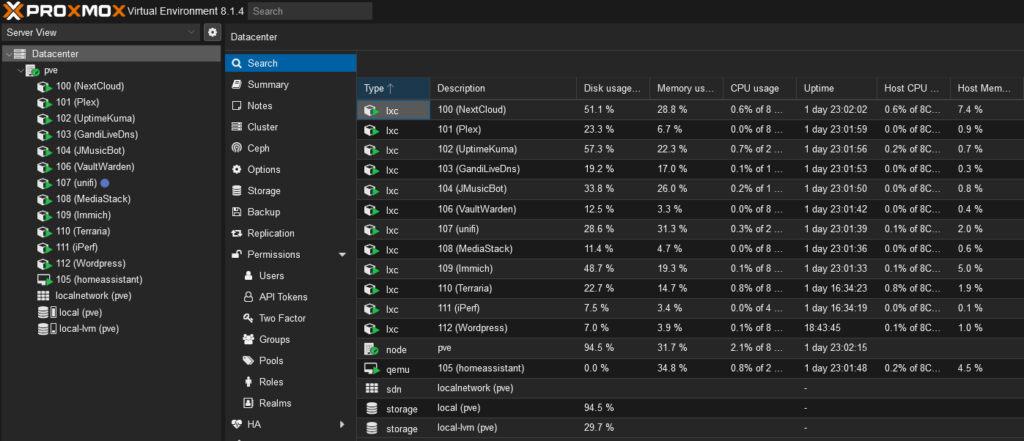Click the node icon in the pve table row
The height and width of the screenshot is (441, 1024).
[371, 350]
